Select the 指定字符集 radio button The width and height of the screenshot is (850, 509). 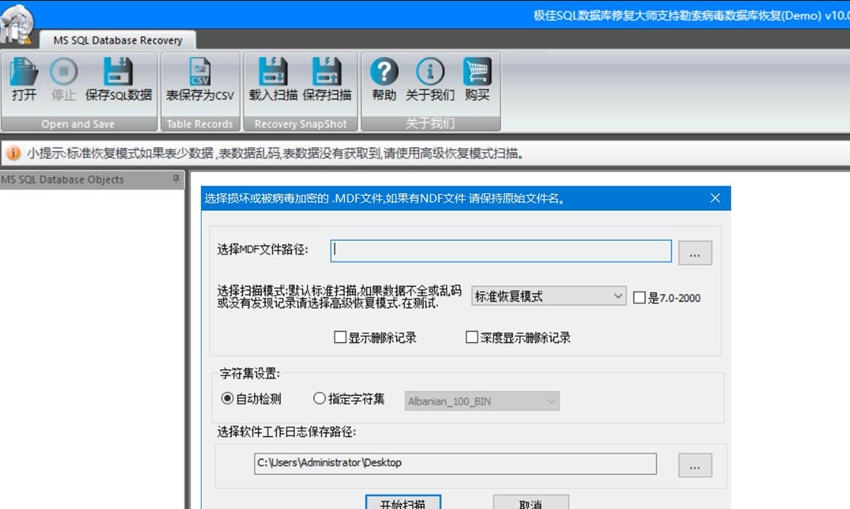click(319, 398)
